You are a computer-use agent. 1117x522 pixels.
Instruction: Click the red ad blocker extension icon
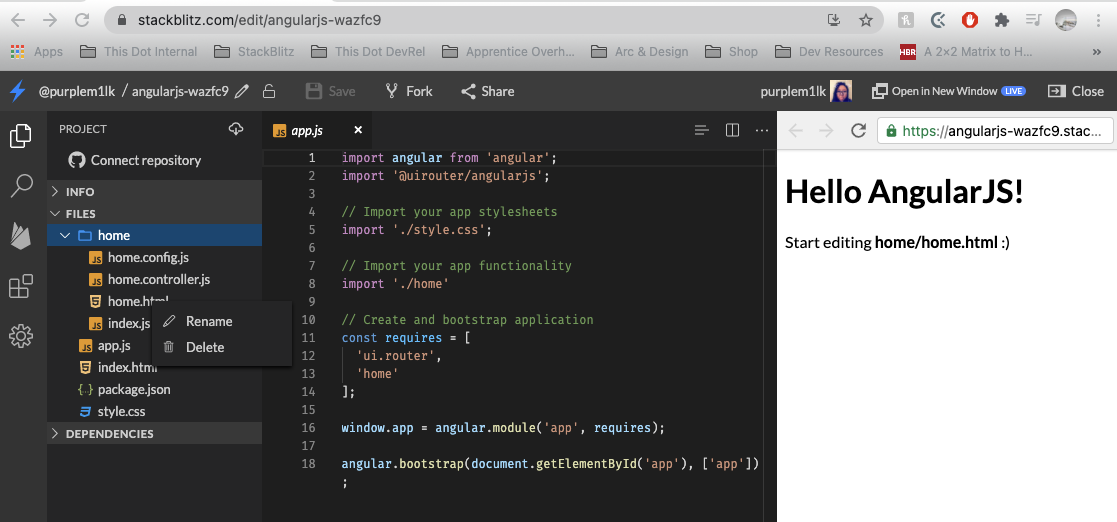pyautogui.click(x=970, y=20)
